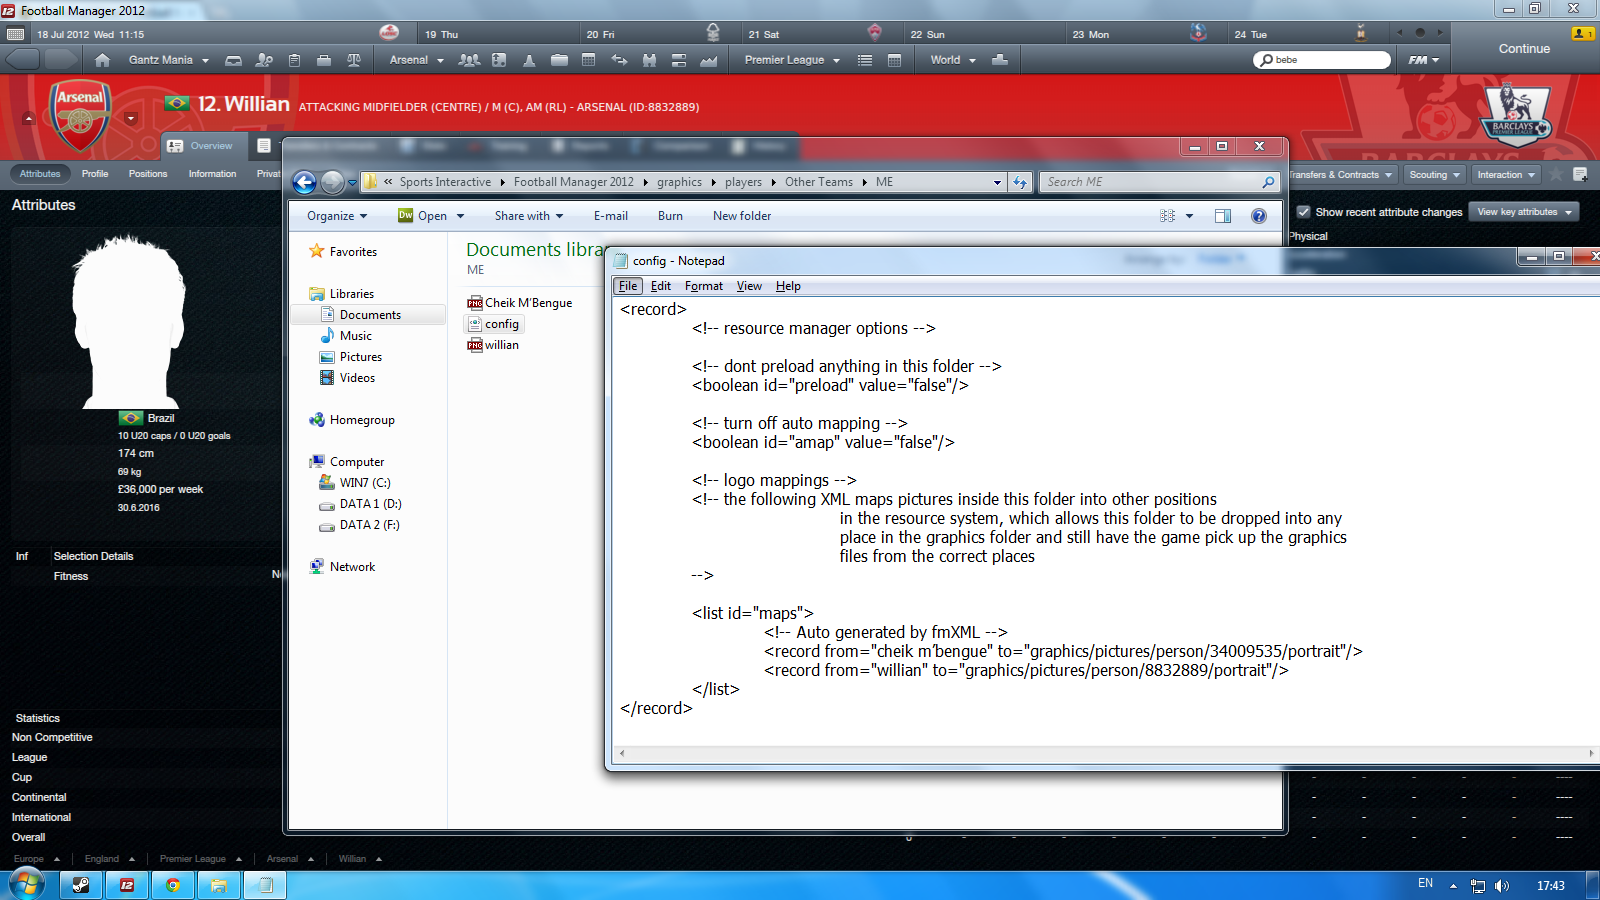Click the Barclays Premier League logo
This screenshot has height=900, width=1600.
point(1516,115)
